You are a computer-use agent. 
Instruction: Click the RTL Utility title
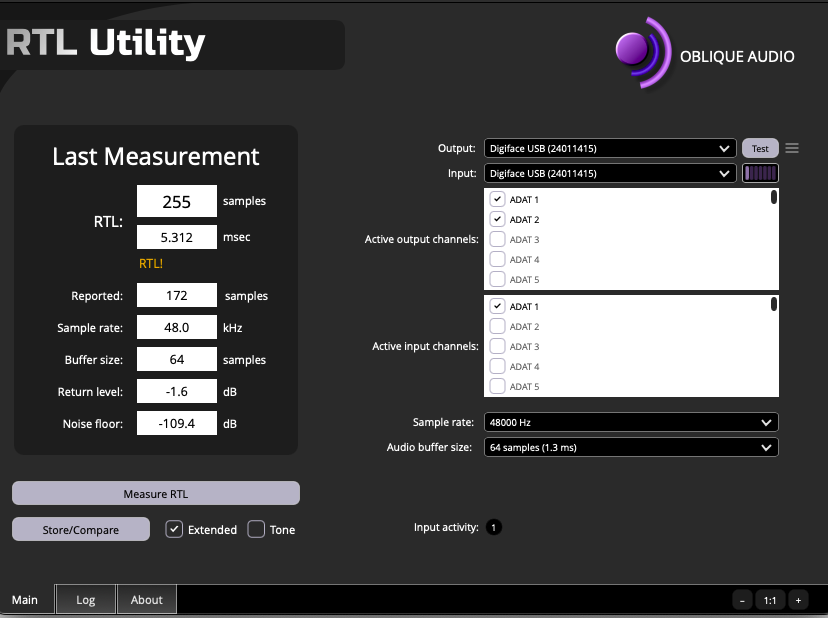(106, 43)
